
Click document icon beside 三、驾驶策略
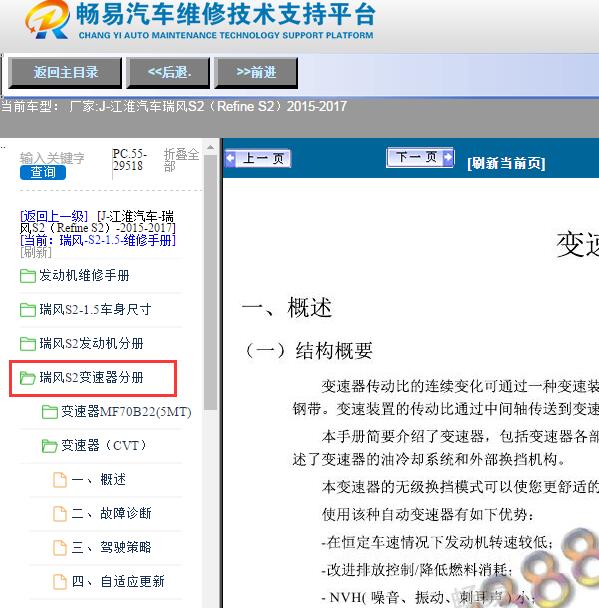click(60, 548)
